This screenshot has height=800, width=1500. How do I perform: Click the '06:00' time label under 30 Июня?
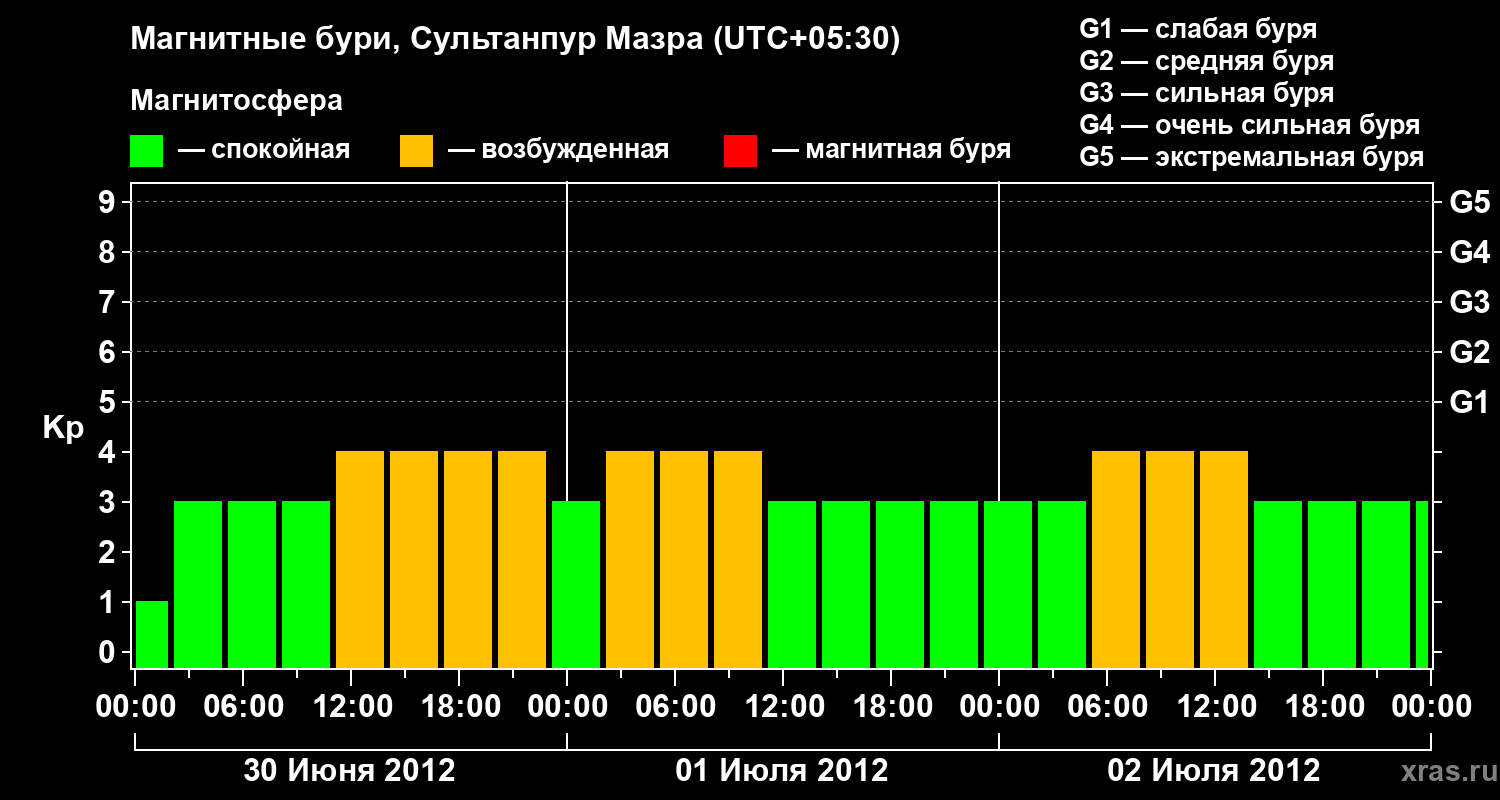click(x=243, y=706)
